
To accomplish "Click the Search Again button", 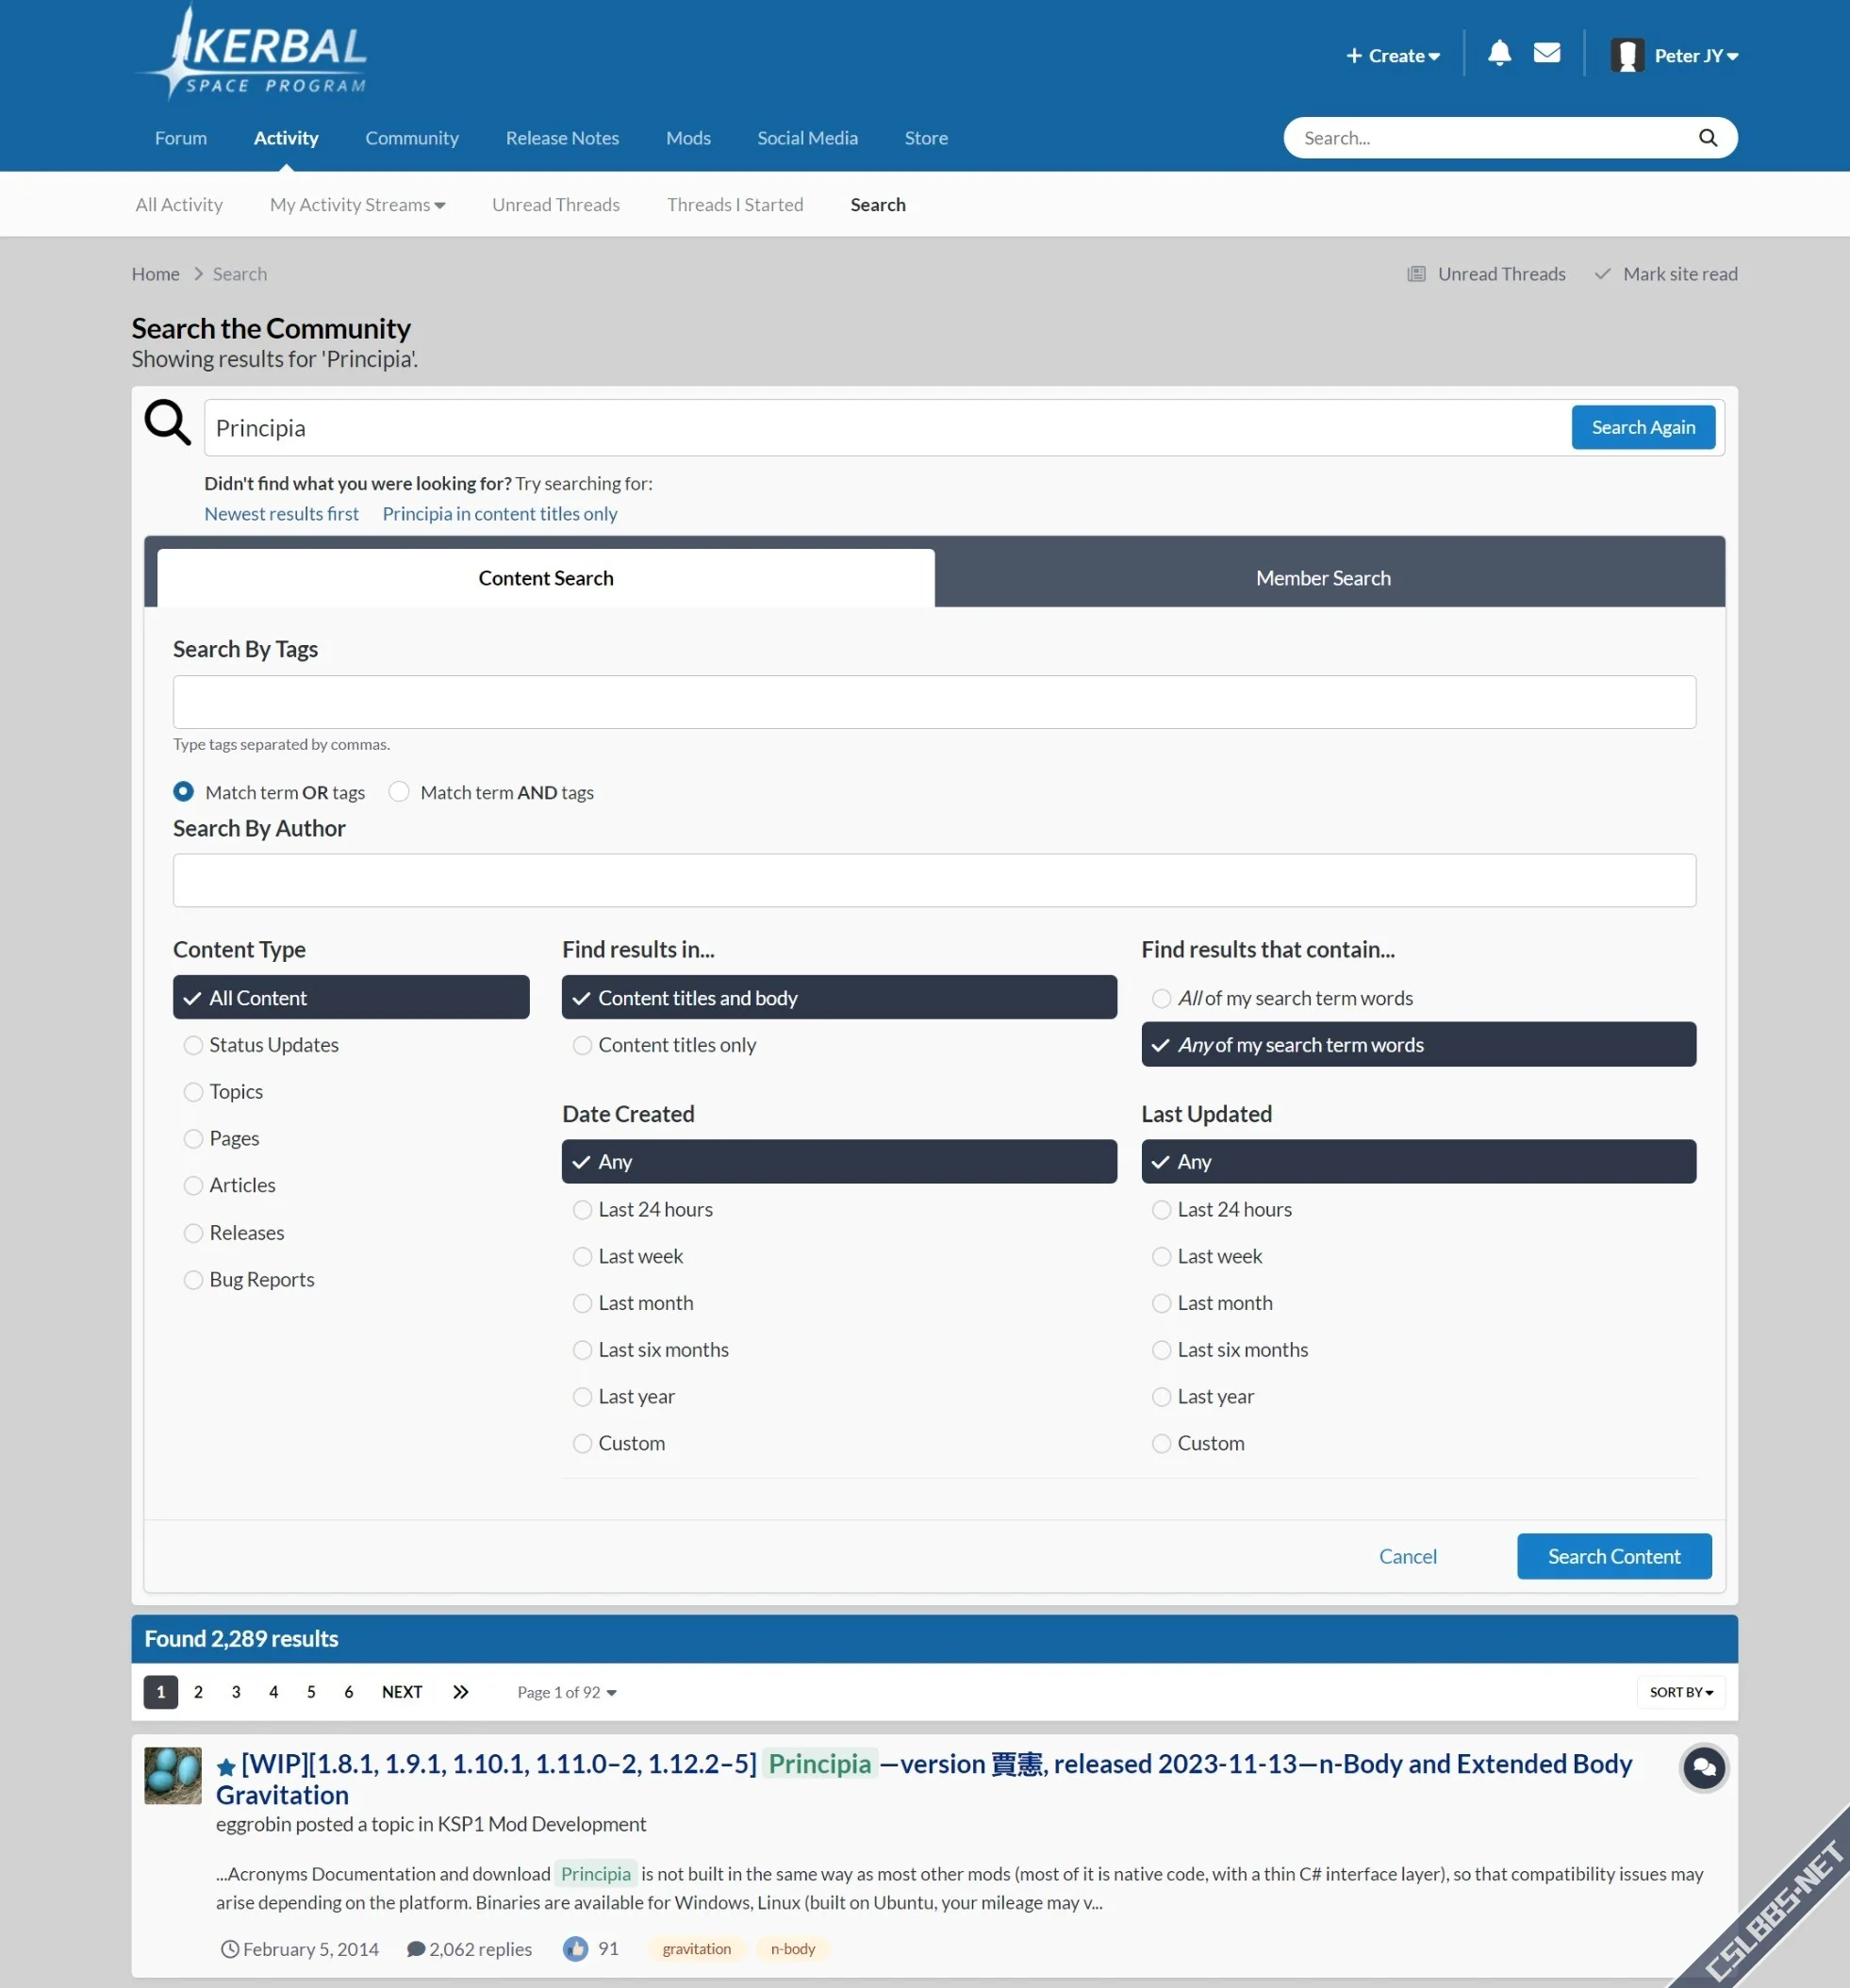I will coord(1643,427).
